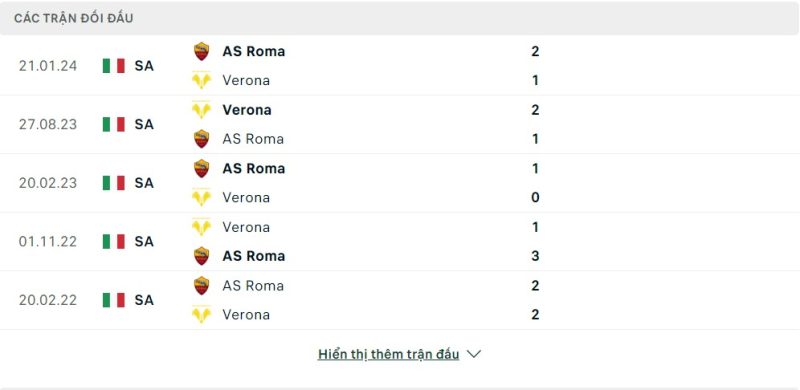Viewport: 800px width, 390px height.
Task: Click AS Roma crest in 27.08.23 match
Action: (x=202, y=139)
